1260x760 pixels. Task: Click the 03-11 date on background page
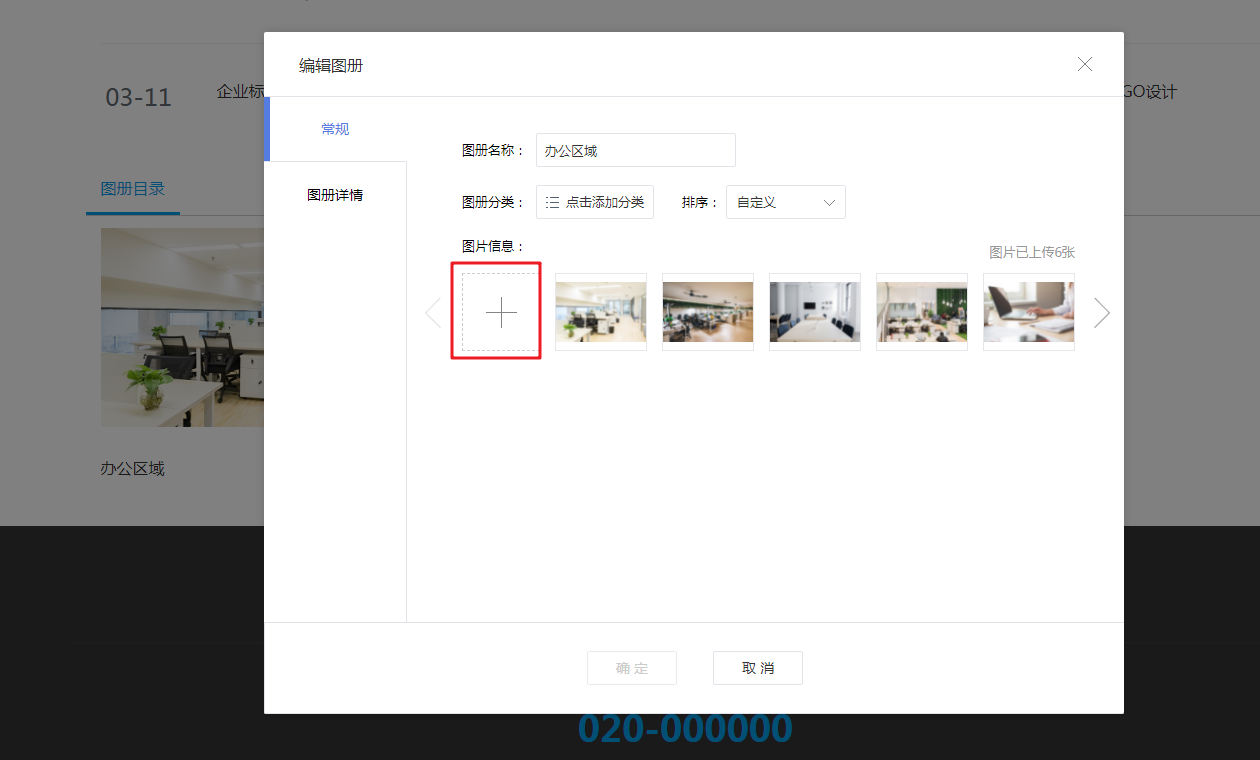click(x=139, y=97)
